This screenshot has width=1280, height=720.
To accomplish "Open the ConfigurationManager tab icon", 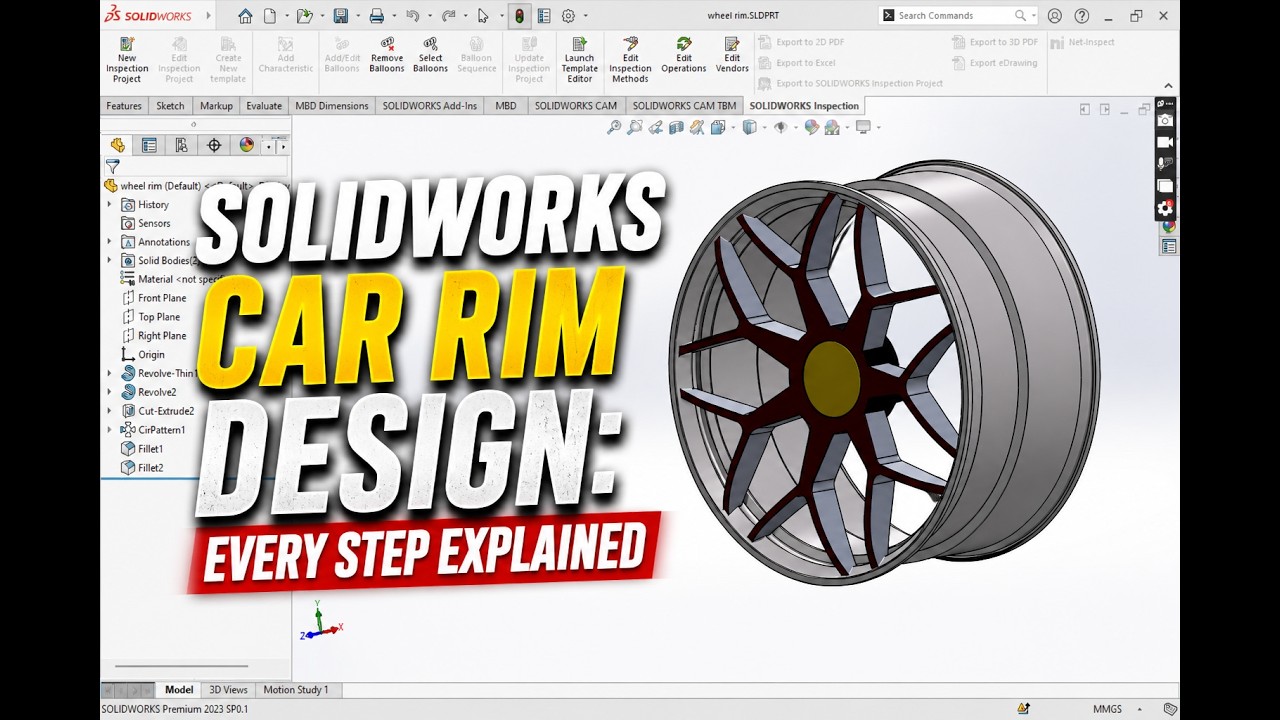I will coord(181,145).
